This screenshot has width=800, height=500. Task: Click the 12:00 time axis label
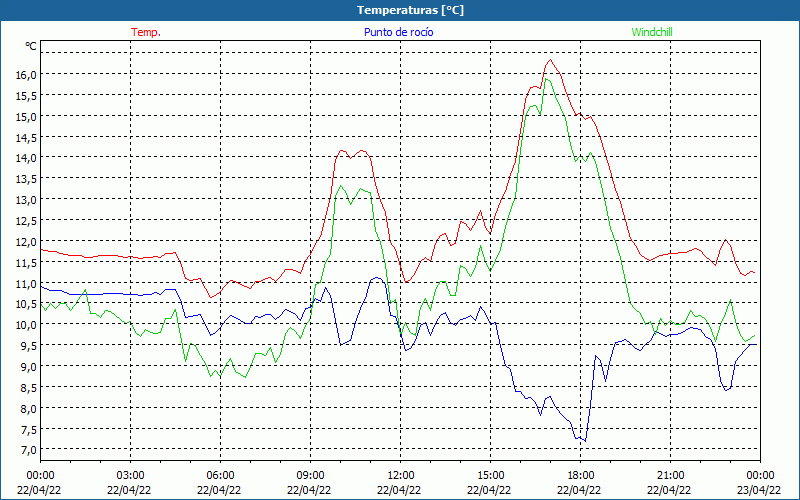click(401, 476)
